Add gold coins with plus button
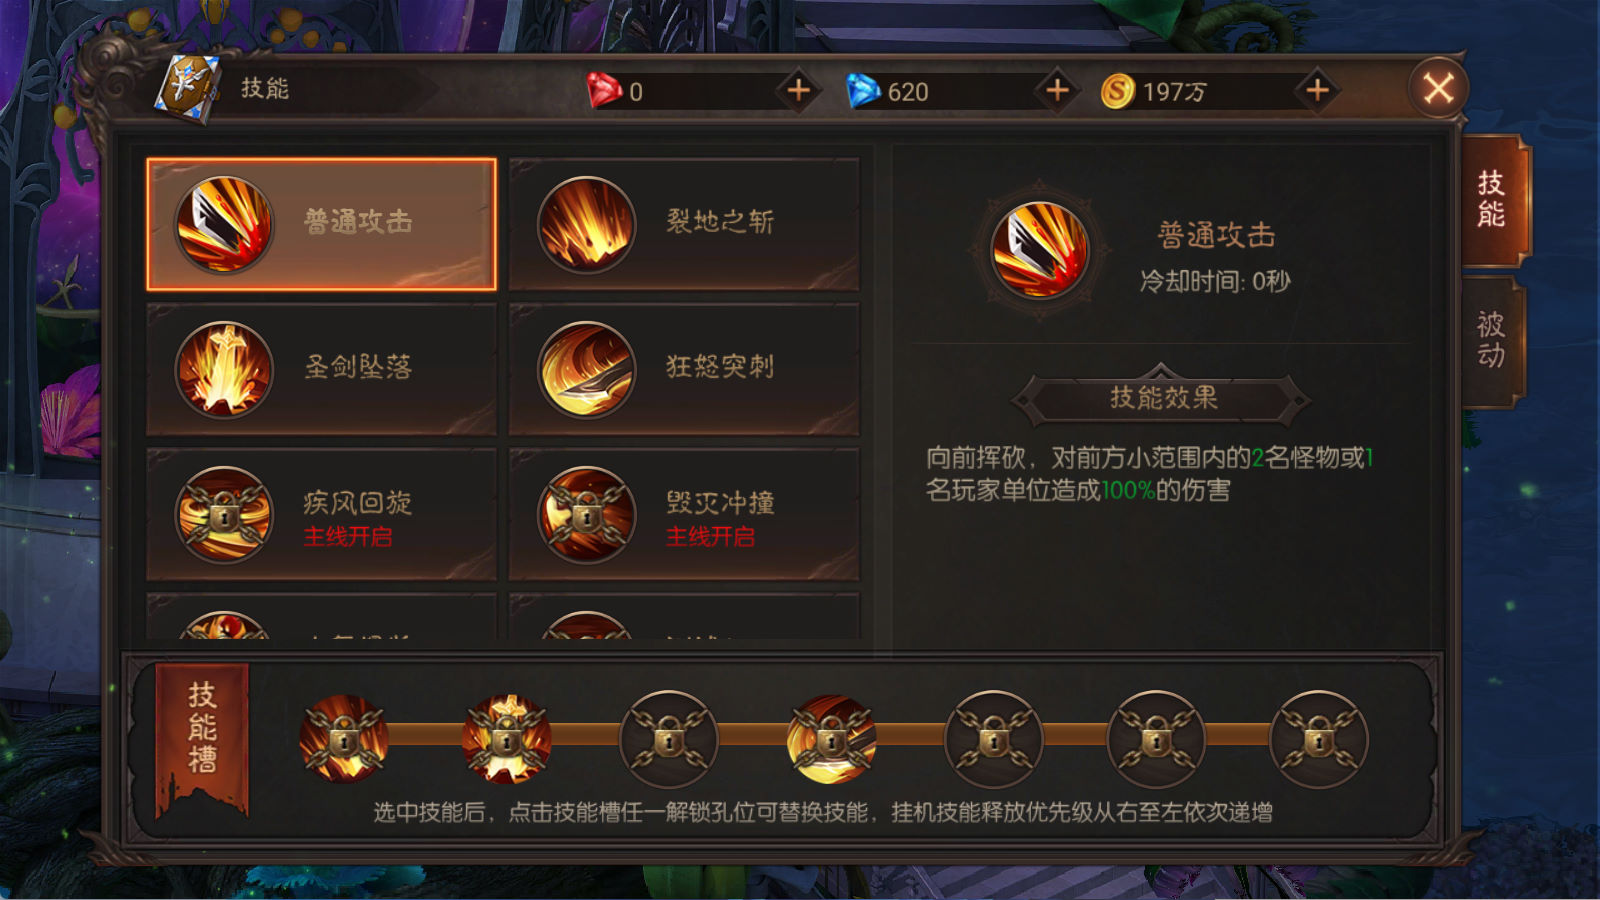This screenshot has height=900, width=1600. click(x=1317, y=91)
